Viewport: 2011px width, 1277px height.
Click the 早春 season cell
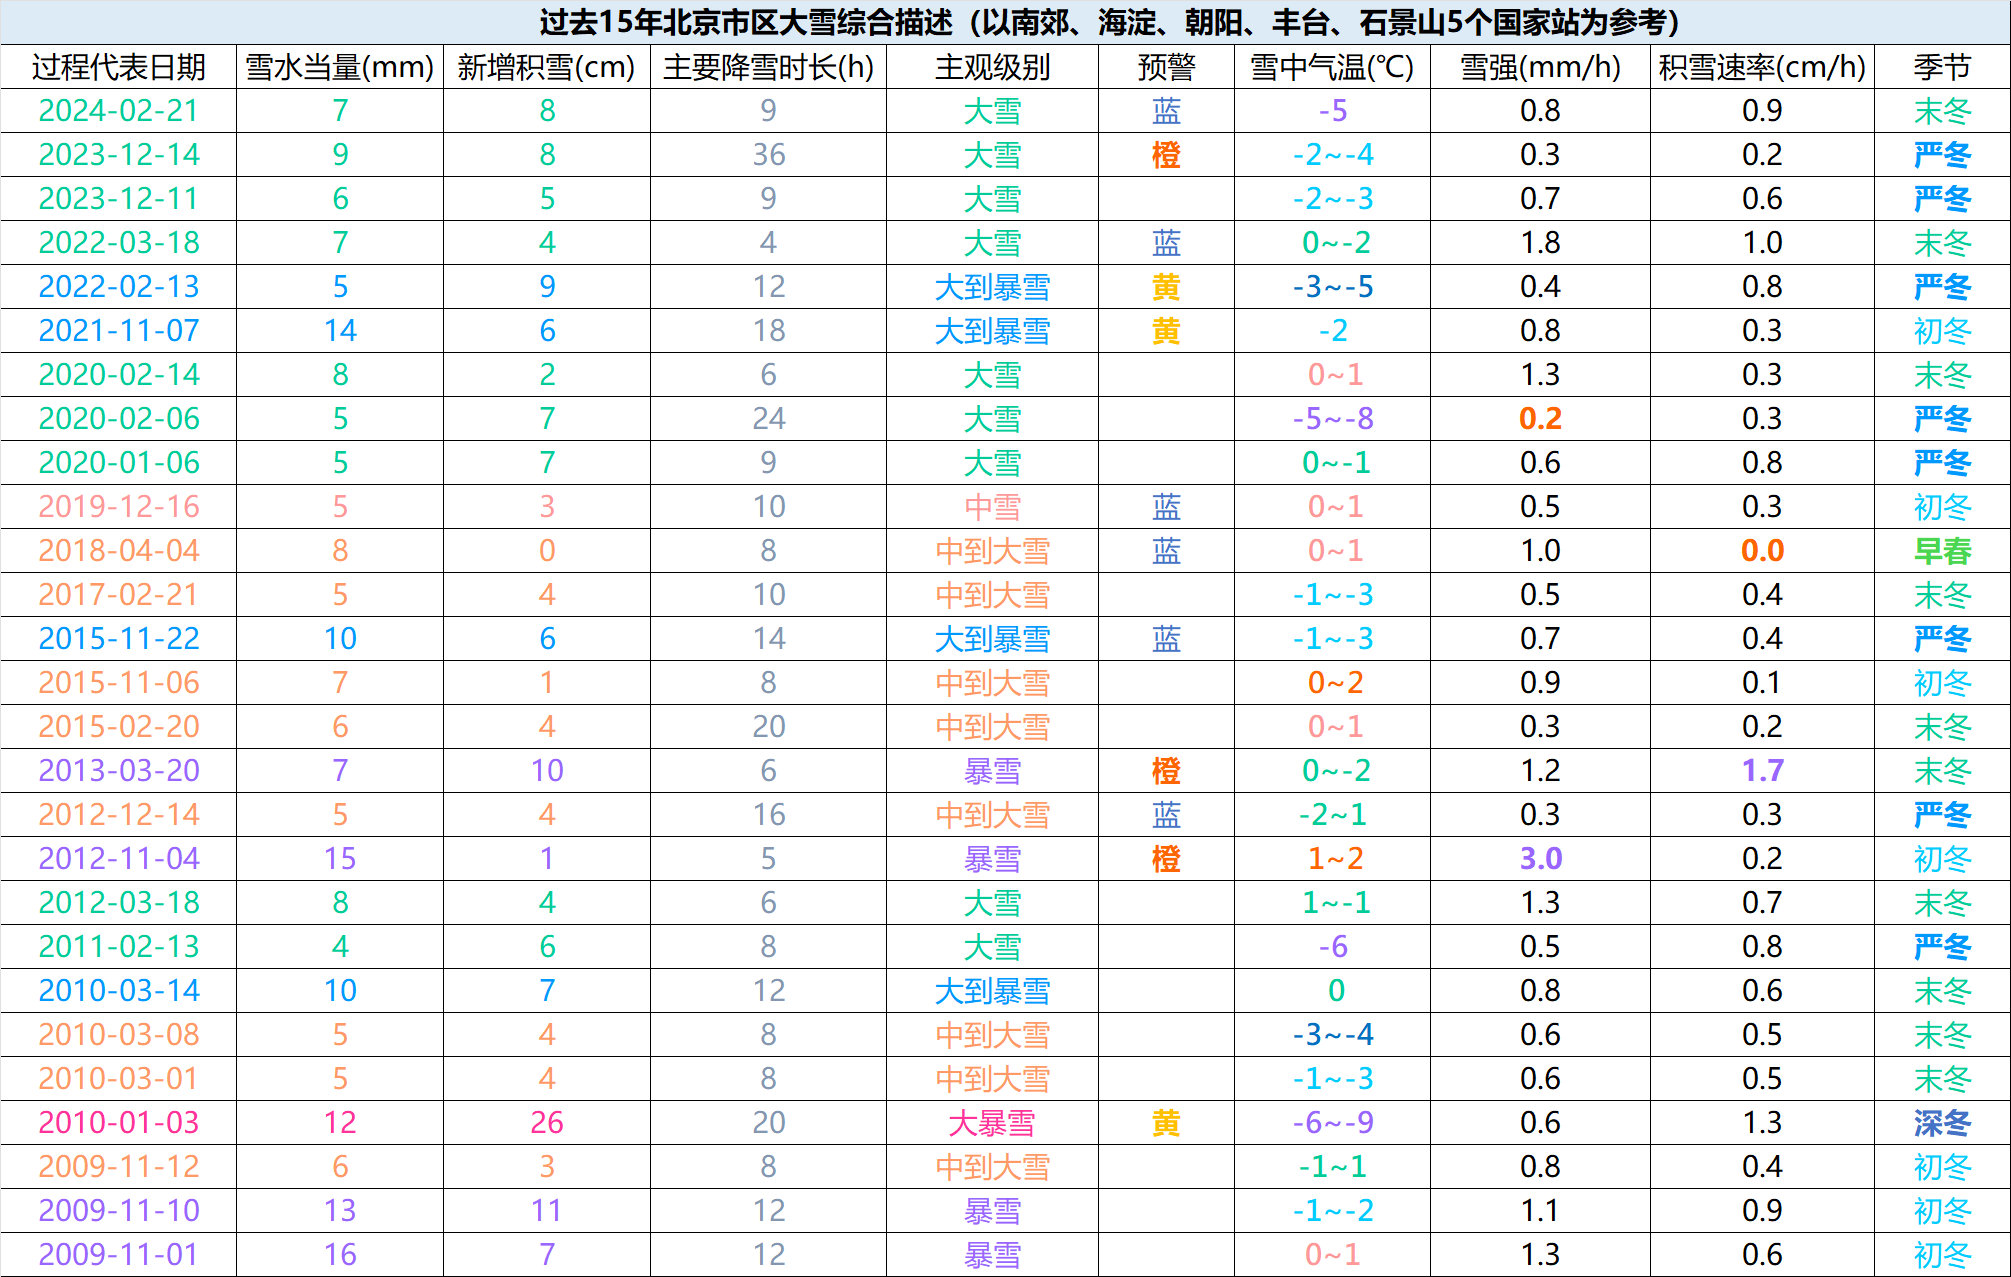pyautogui.click(x=1942, y=551)
